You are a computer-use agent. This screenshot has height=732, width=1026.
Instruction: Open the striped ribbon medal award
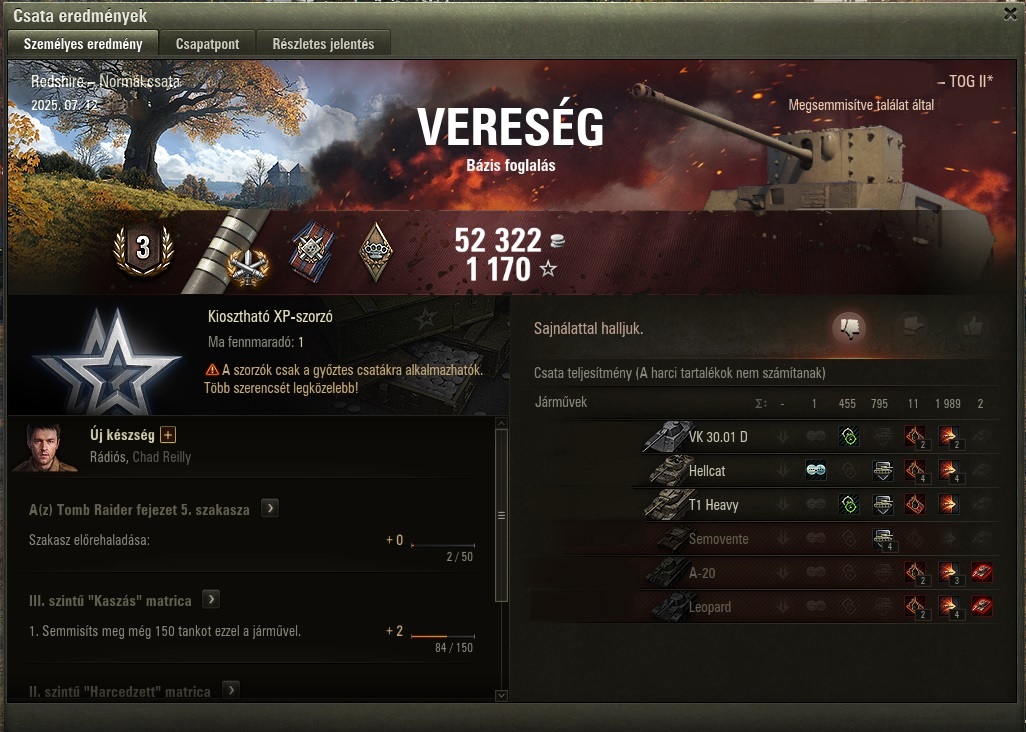(312, 253)
